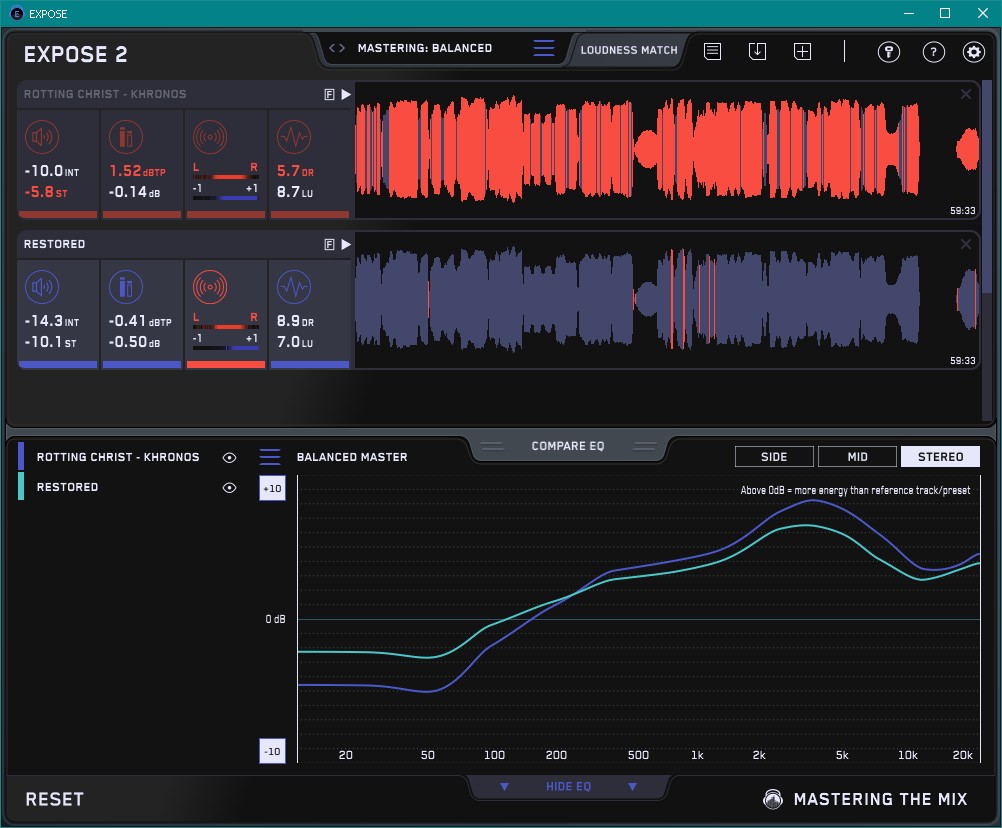This screenshot has width=1002, height=828.
Task: Click the +10 EQ scale button
Action: click(272, 488)
